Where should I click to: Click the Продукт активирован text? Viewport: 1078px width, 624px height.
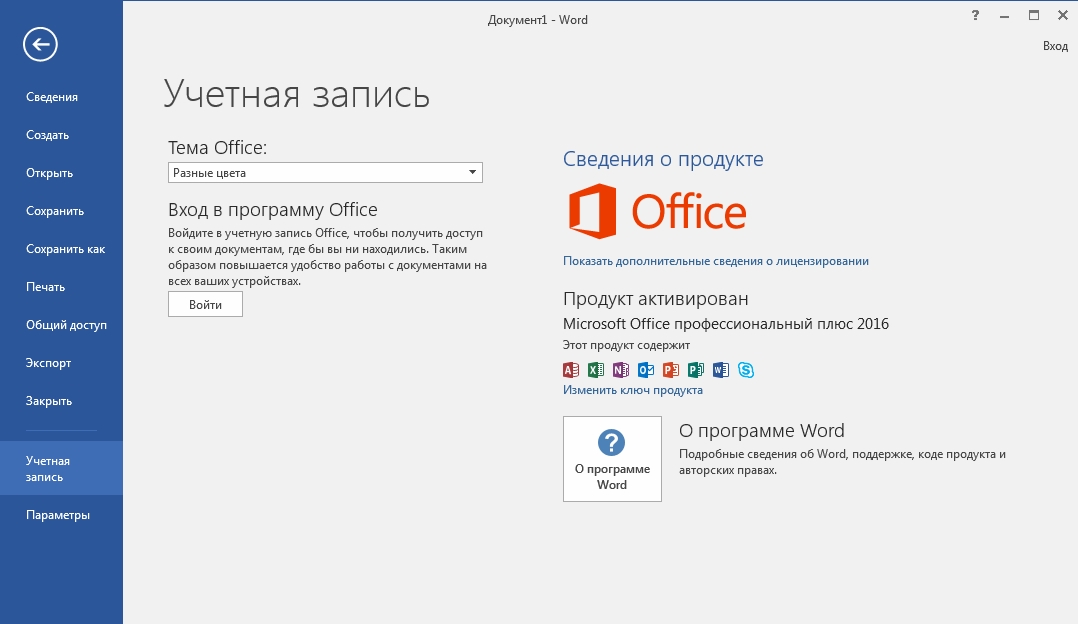click(656, 299)
